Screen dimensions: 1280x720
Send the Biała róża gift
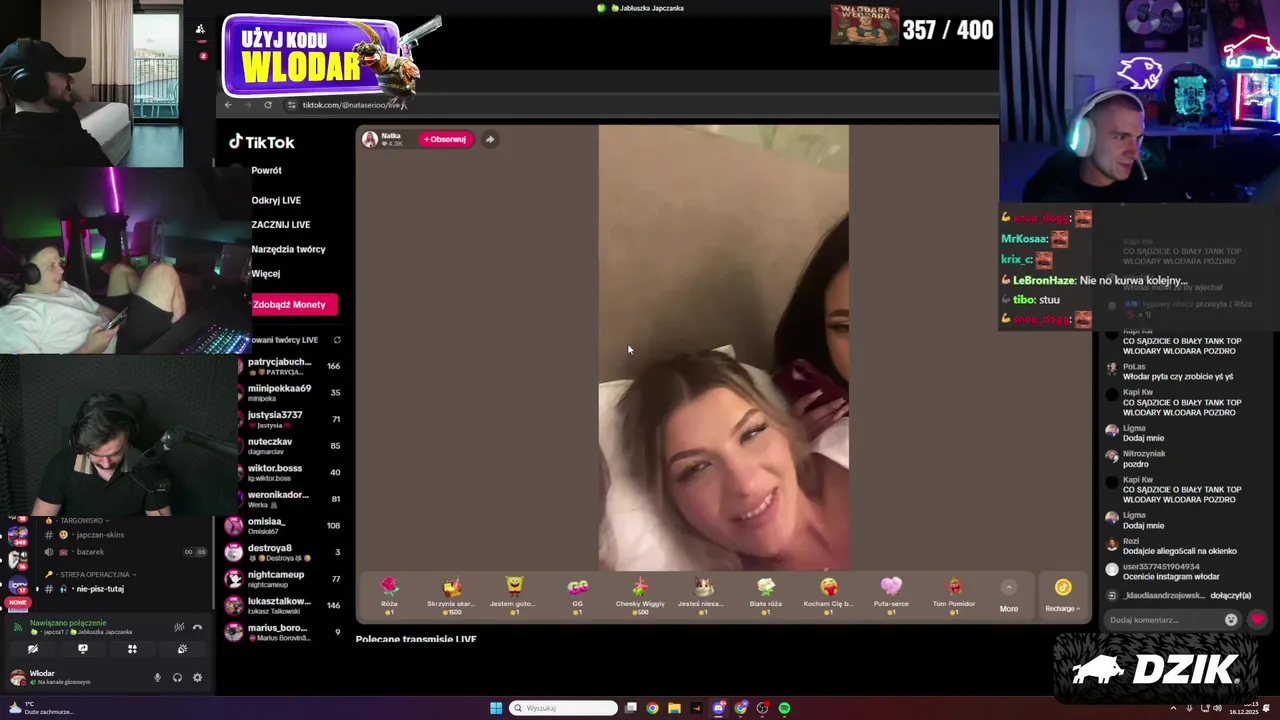pyautogui.click(x=766, y=594)
